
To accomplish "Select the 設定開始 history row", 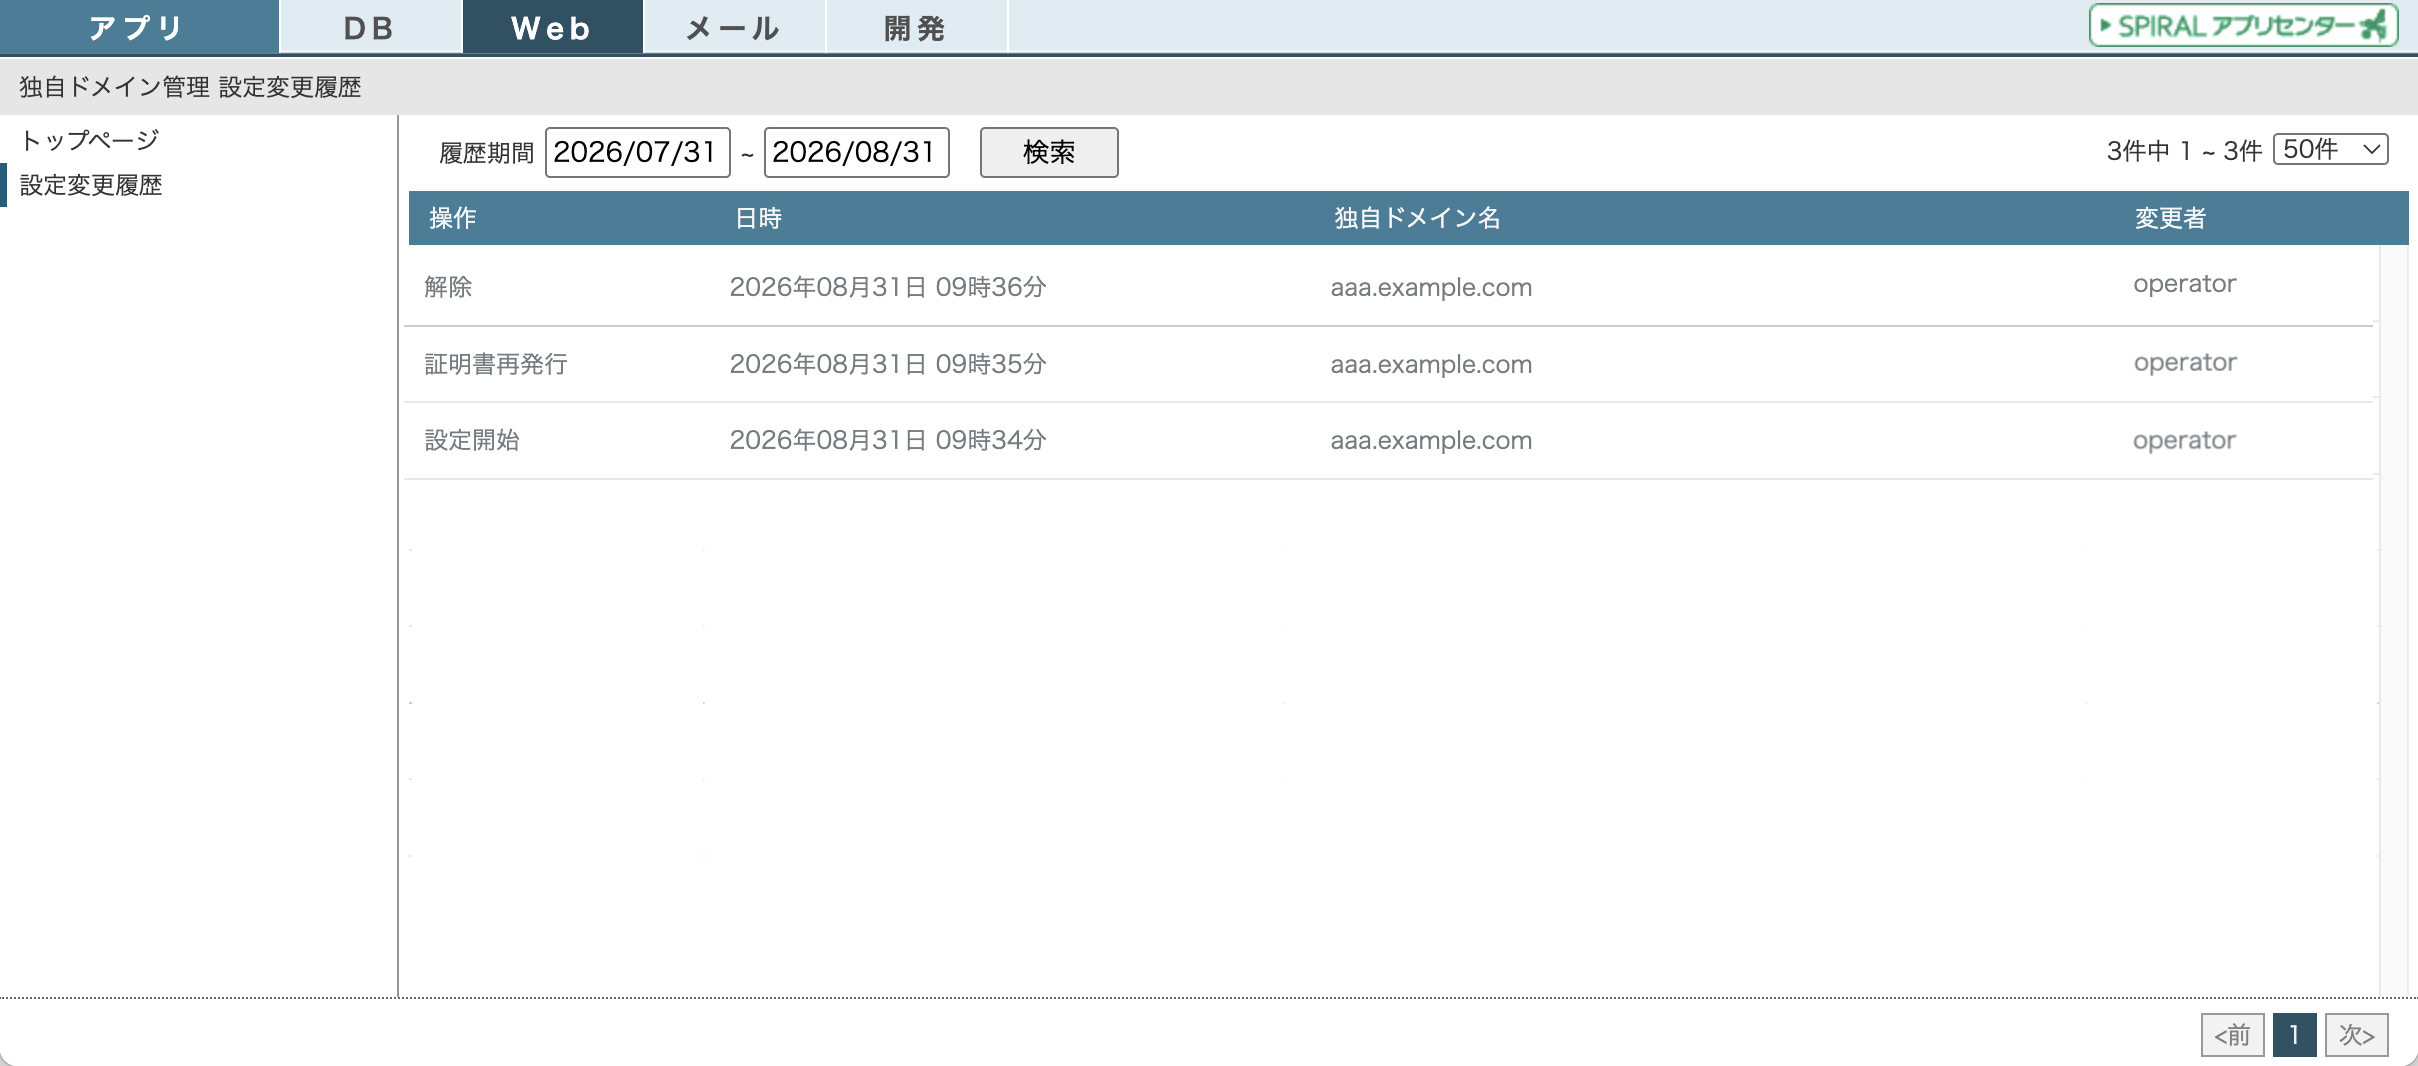I will [x=1389, y=441].
